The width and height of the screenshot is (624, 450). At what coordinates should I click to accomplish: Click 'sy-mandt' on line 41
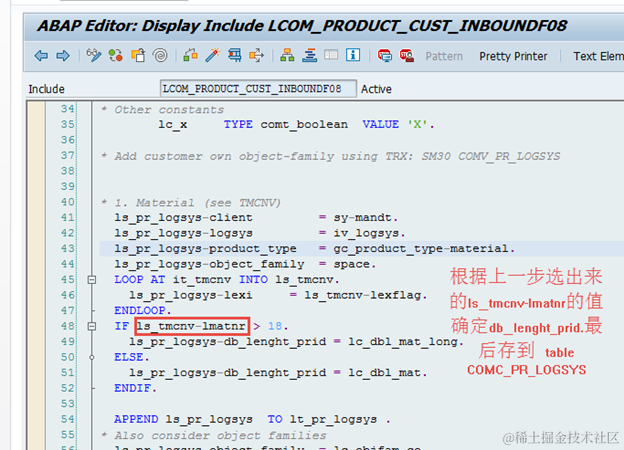pyautogui.click(x=362, y=218)
